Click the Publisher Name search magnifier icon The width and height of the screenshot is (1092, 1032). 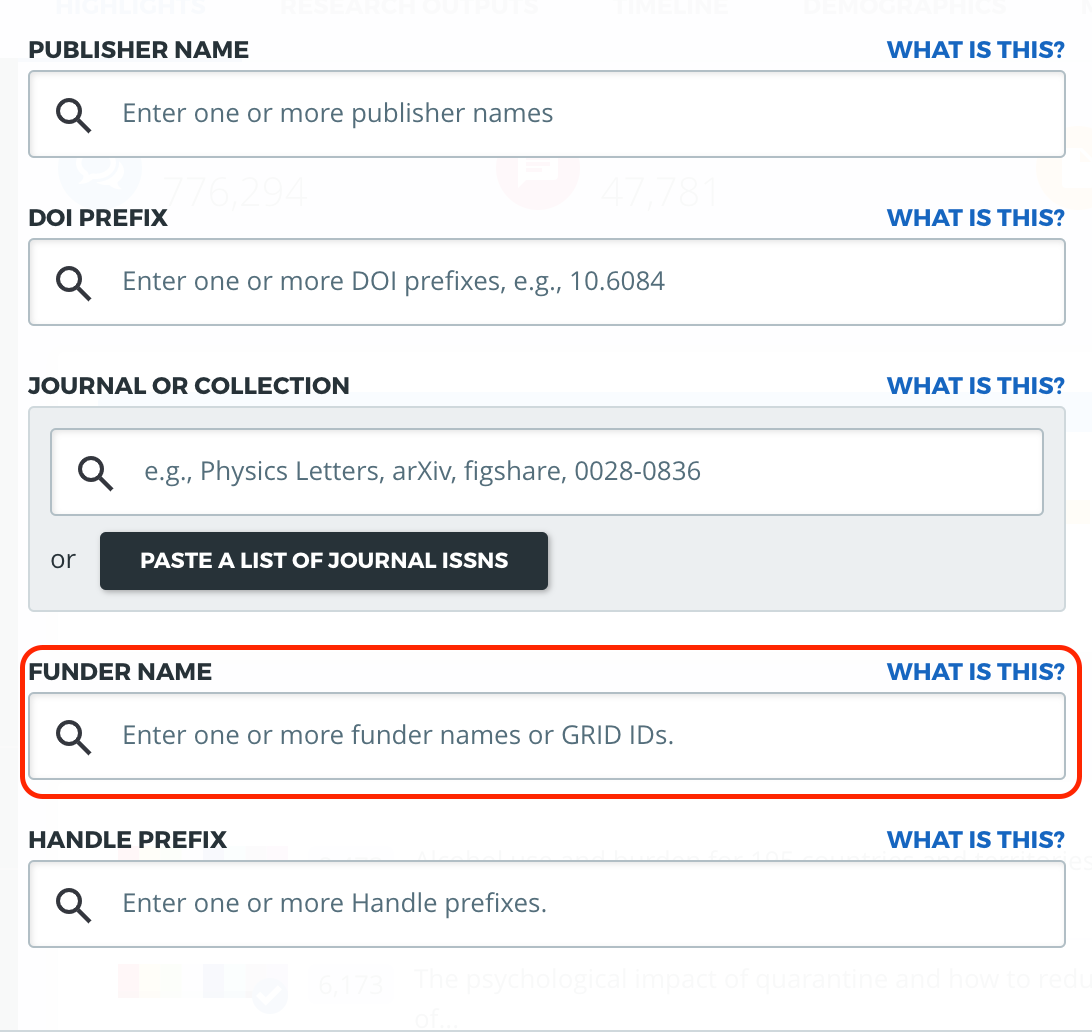click(73, 114)
